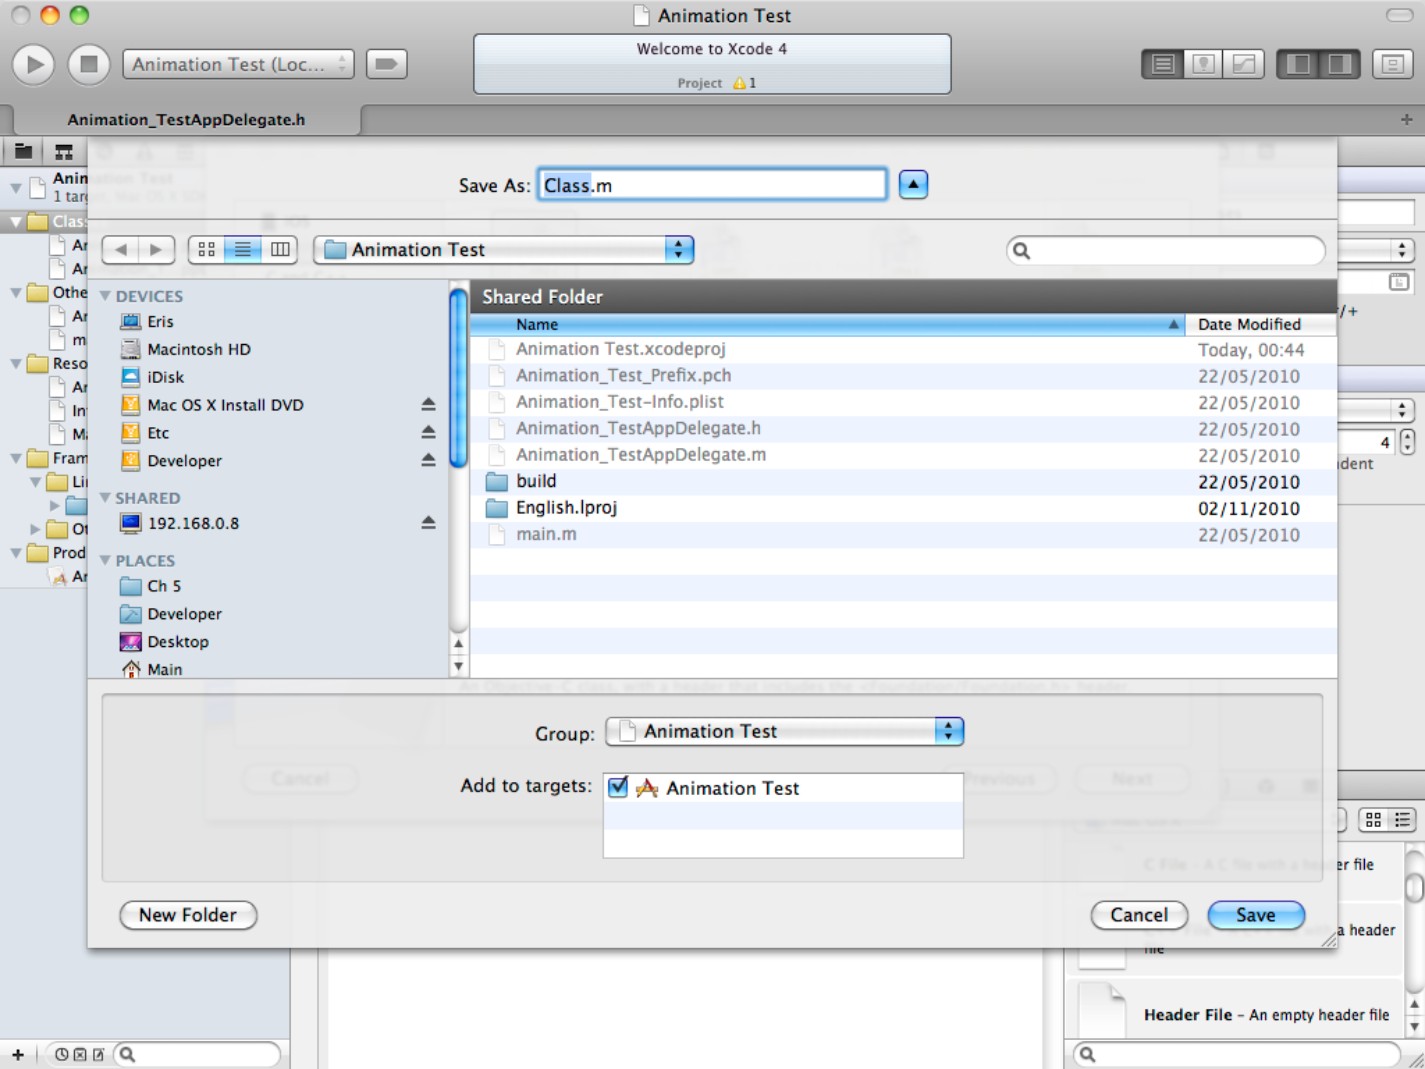Image resolution: width=1425 pixels, height=1069 pixels.
Task: Click the save dialog search field
Action: point(1166,250)
